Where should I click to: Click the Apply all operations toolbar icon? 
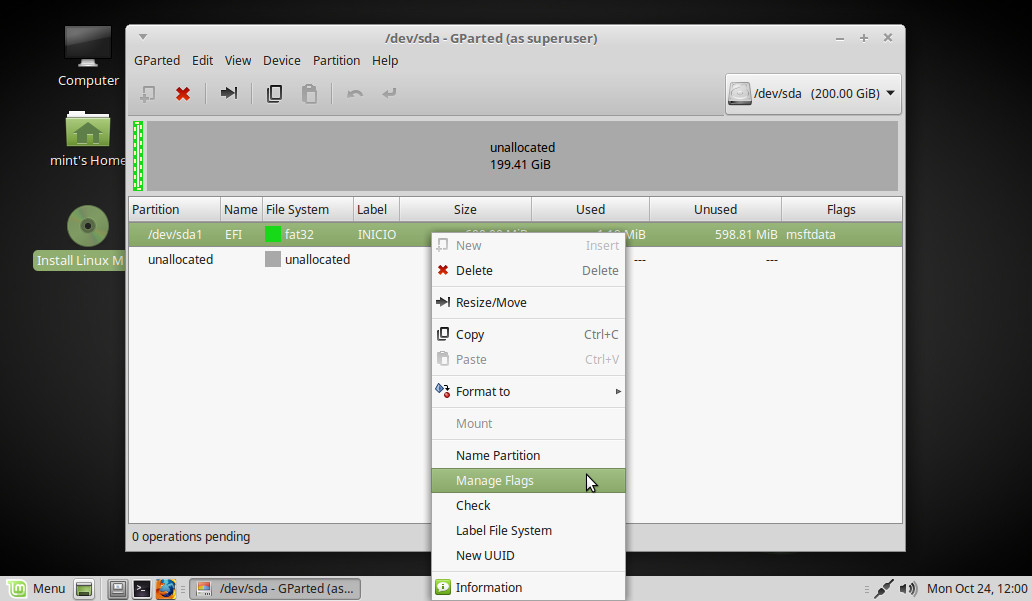(x=389, y=94)
